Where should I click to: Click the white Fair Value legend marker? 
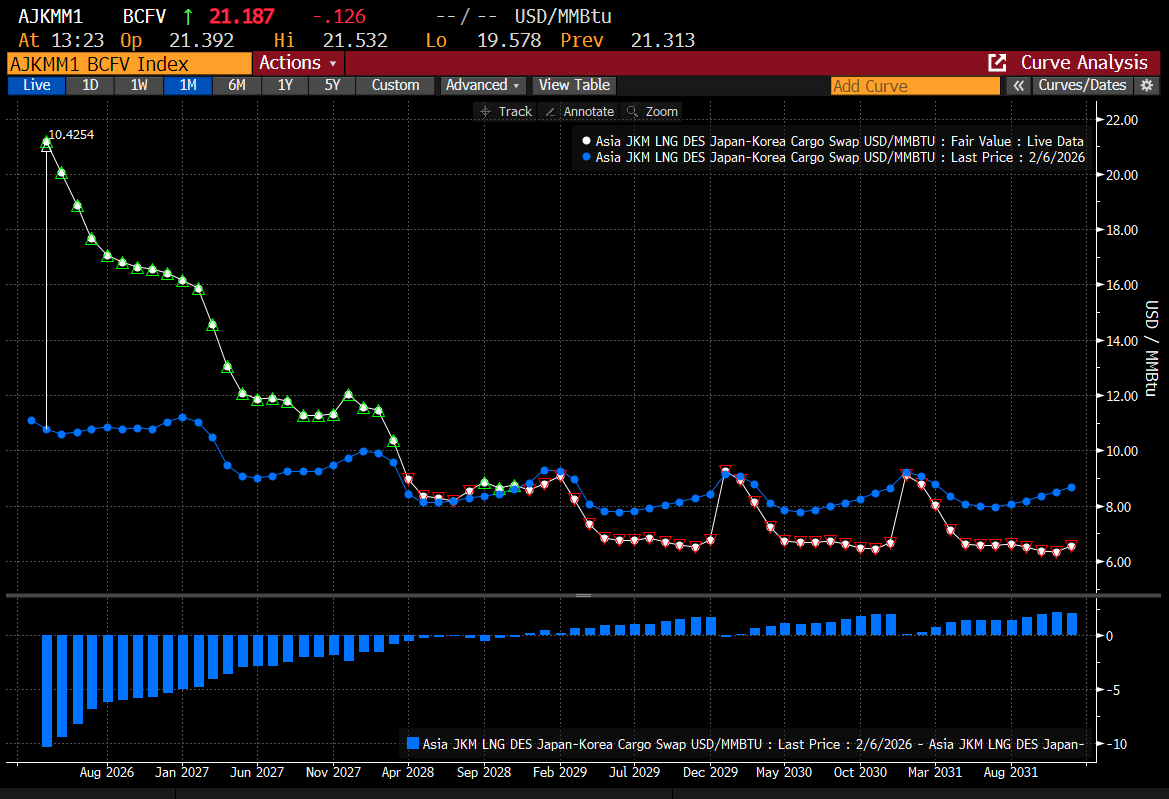coord(586,141)
